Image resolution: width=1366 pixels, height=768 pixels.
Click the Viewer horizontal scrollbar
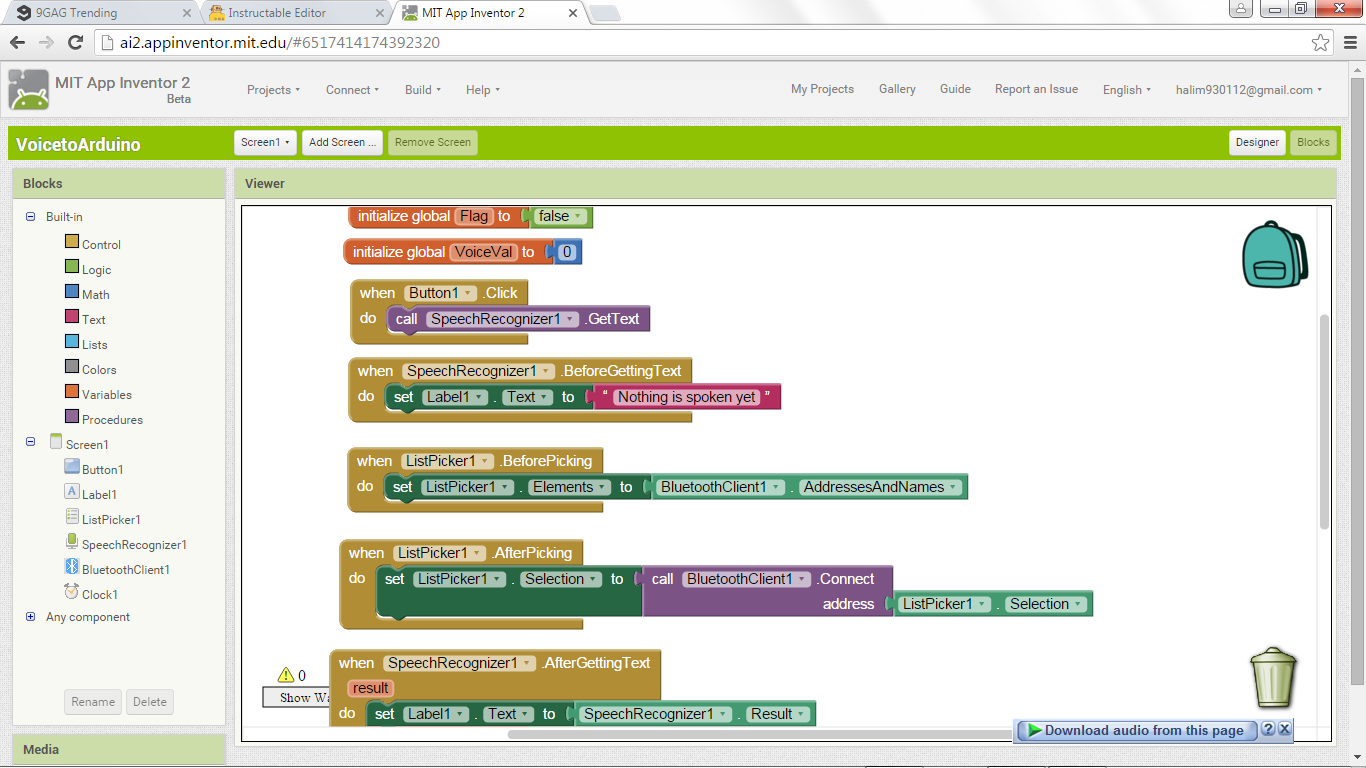click(x=762, y=734)
